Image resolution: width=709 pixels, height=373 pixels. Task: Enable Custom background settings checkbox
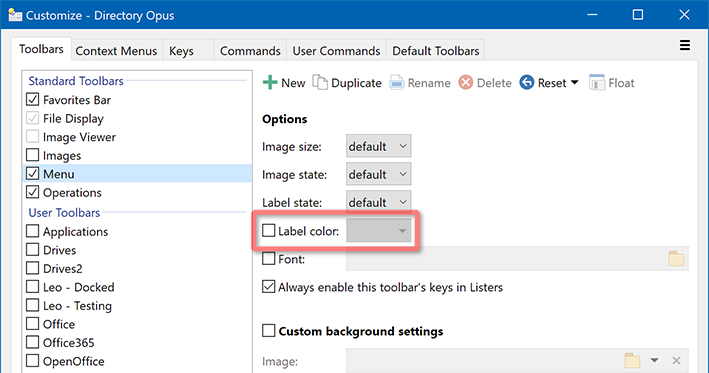[x=269, y=331]
